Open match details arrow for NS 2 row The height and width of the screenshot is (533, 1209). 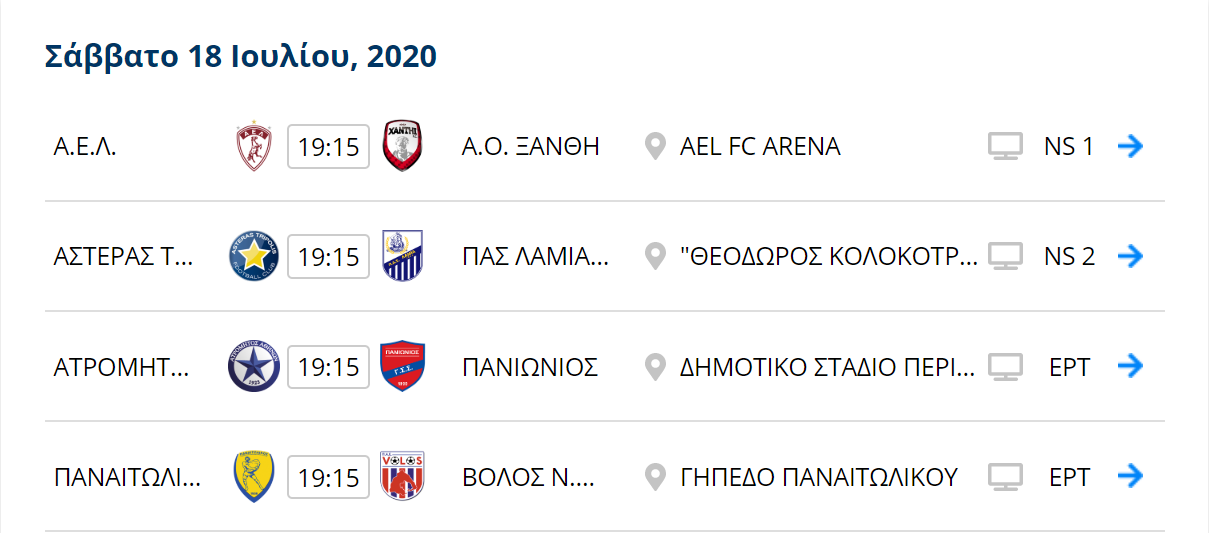point(1130,257)
